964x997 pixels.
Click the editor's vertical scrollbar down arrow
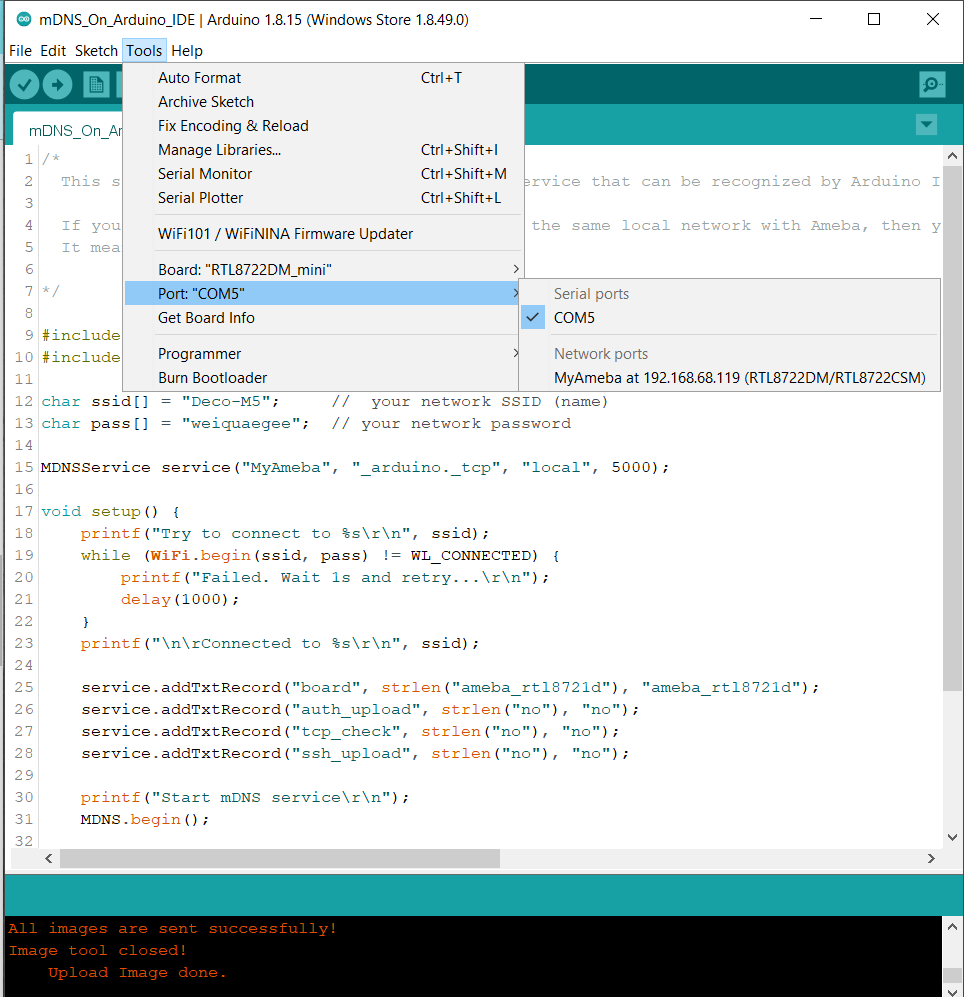[x=952, y=837]
